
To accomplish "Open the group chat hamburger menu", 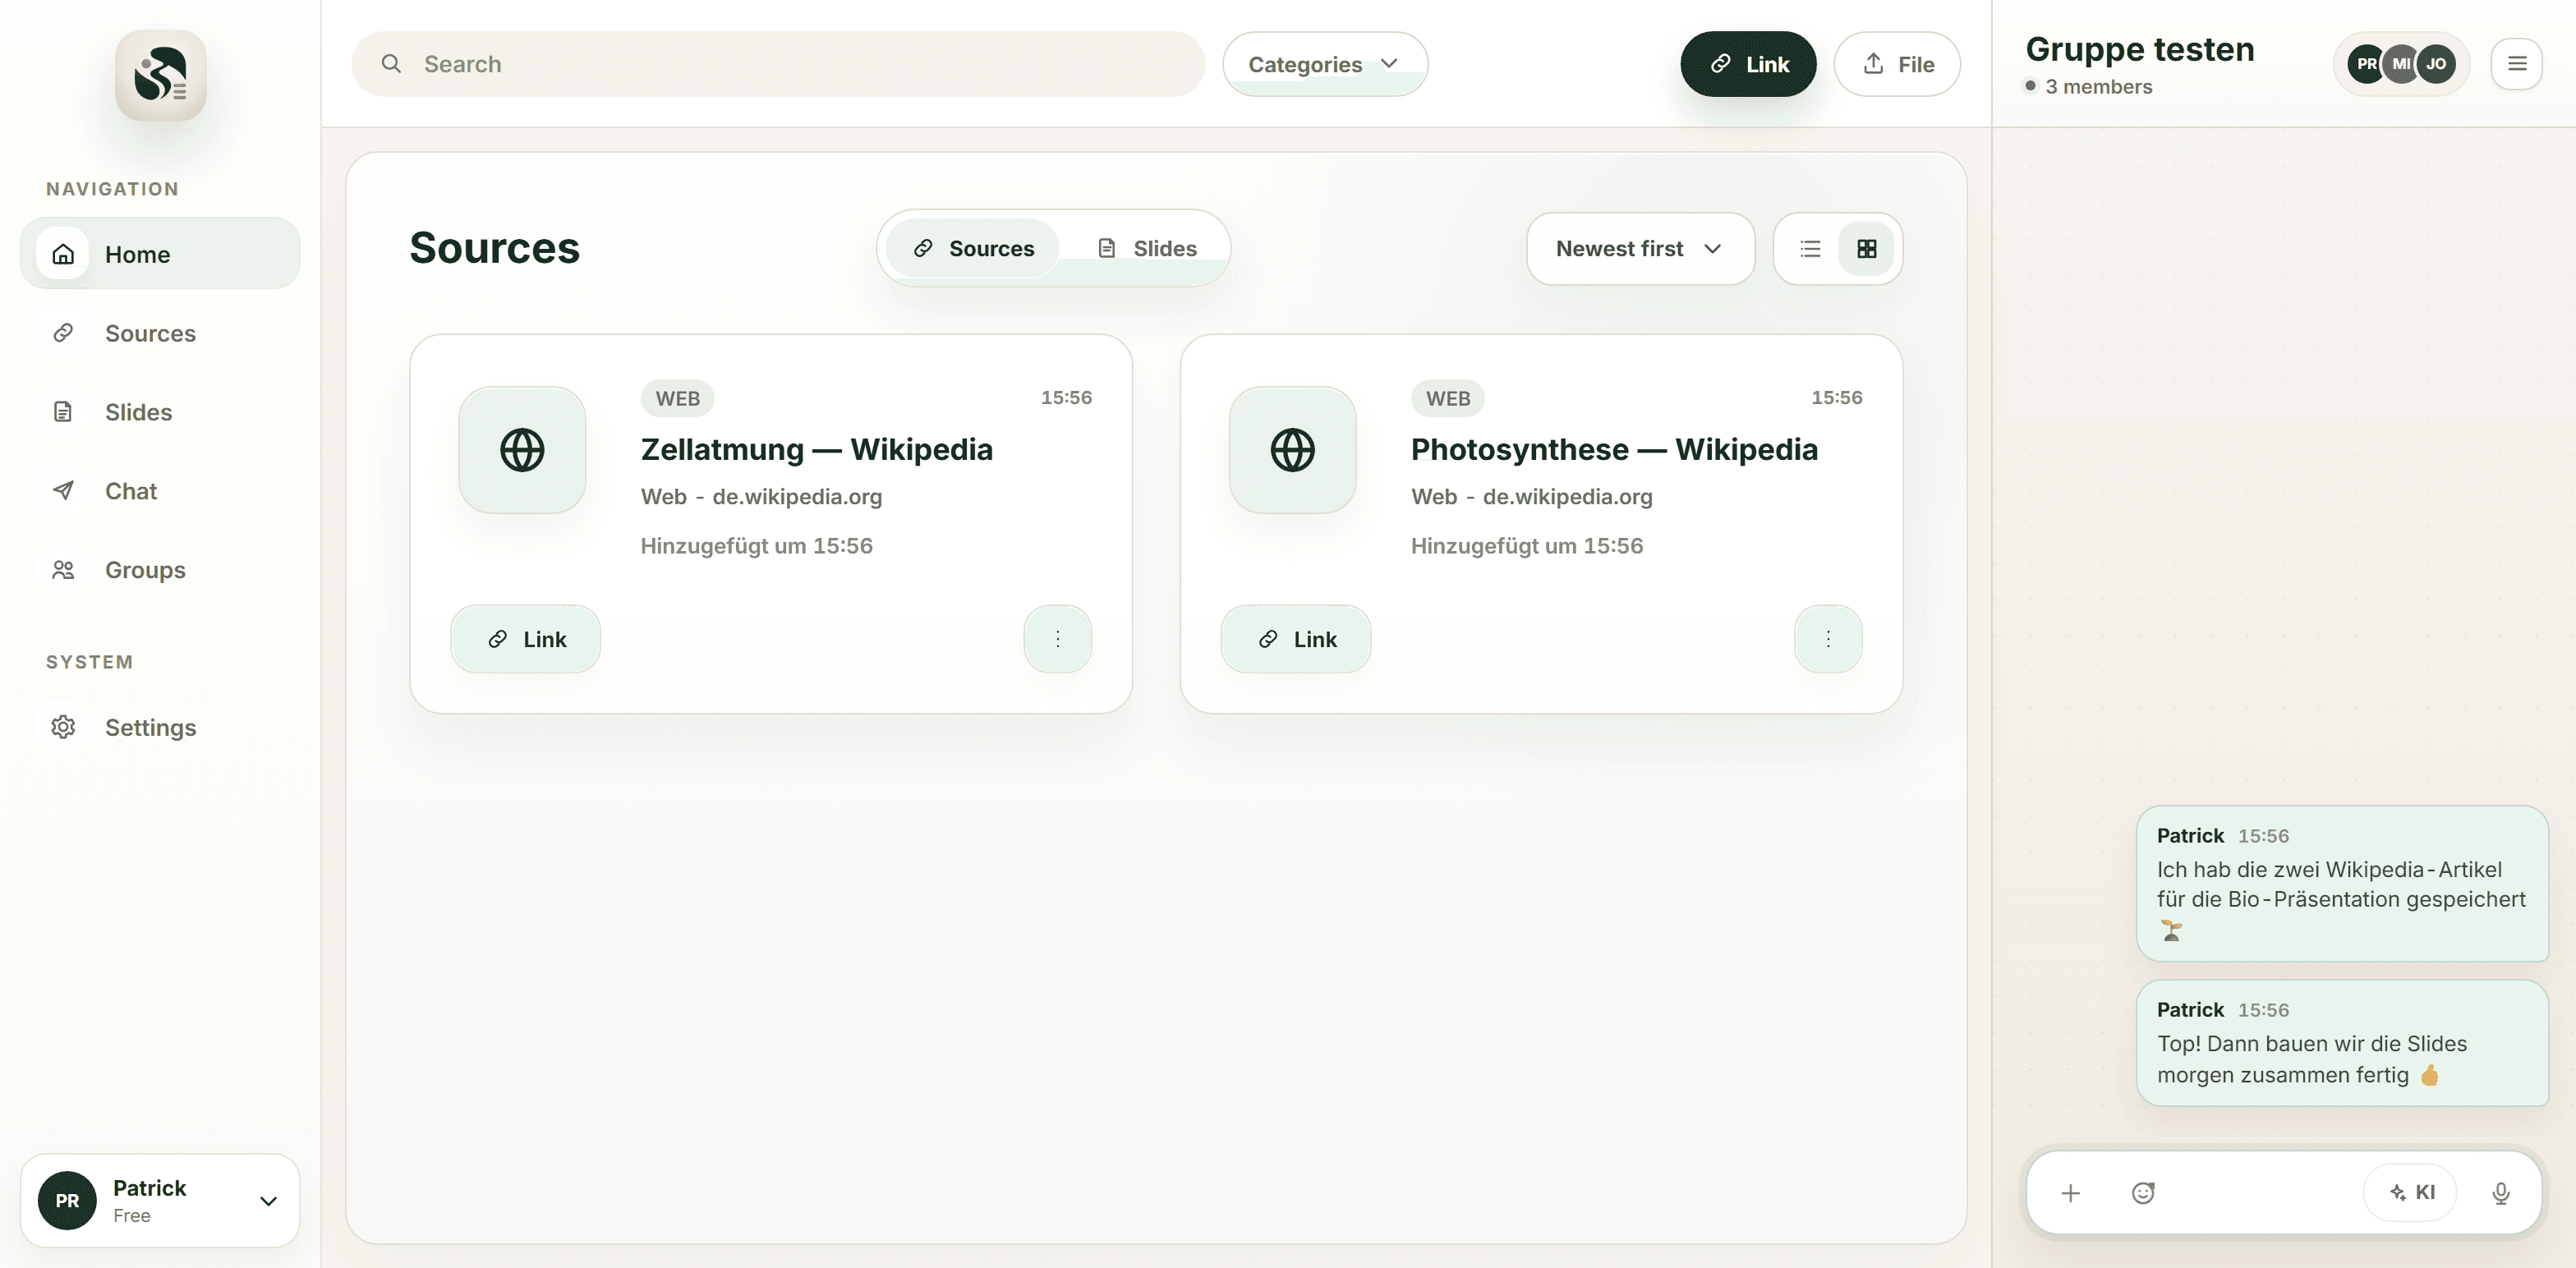I will (2517, 64).
